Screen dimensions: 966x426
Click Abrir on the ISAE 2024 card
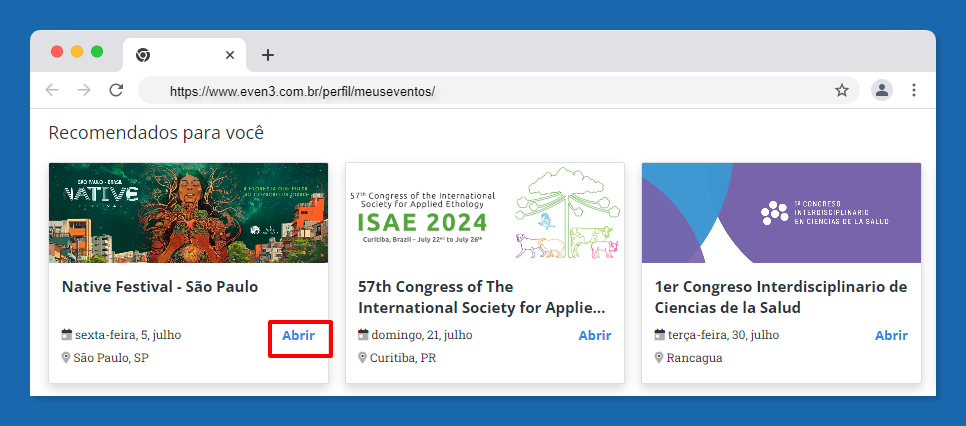click(x=595, y=336)
